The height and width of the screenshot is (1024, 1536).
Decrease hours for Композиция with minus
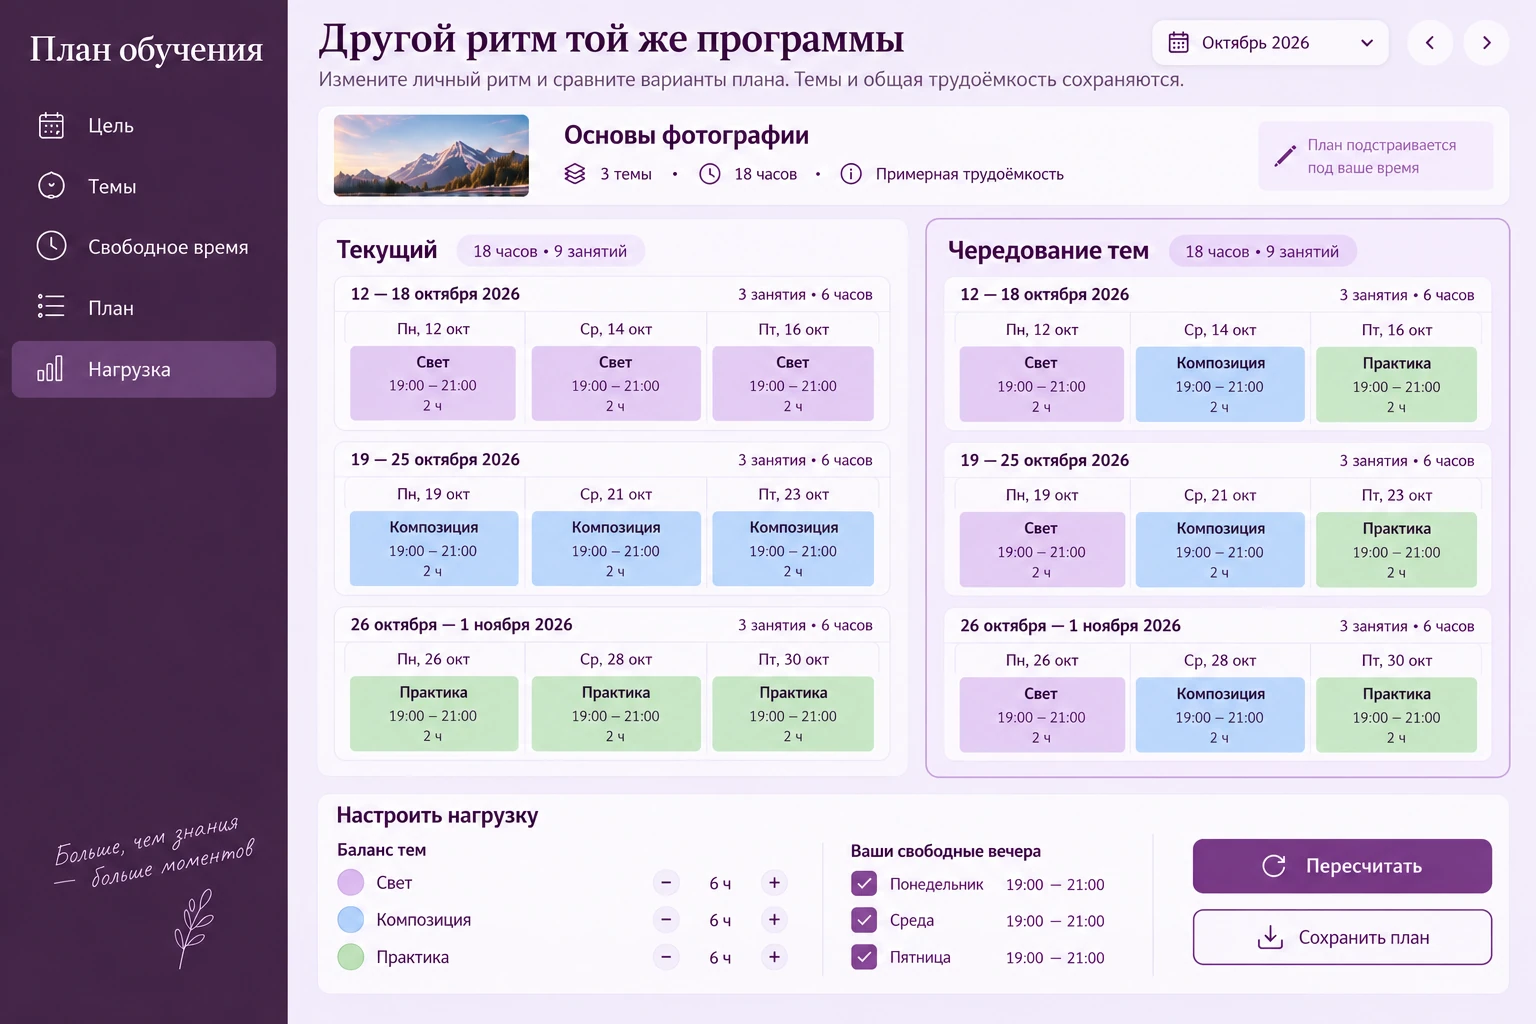[x=666, y=920]
